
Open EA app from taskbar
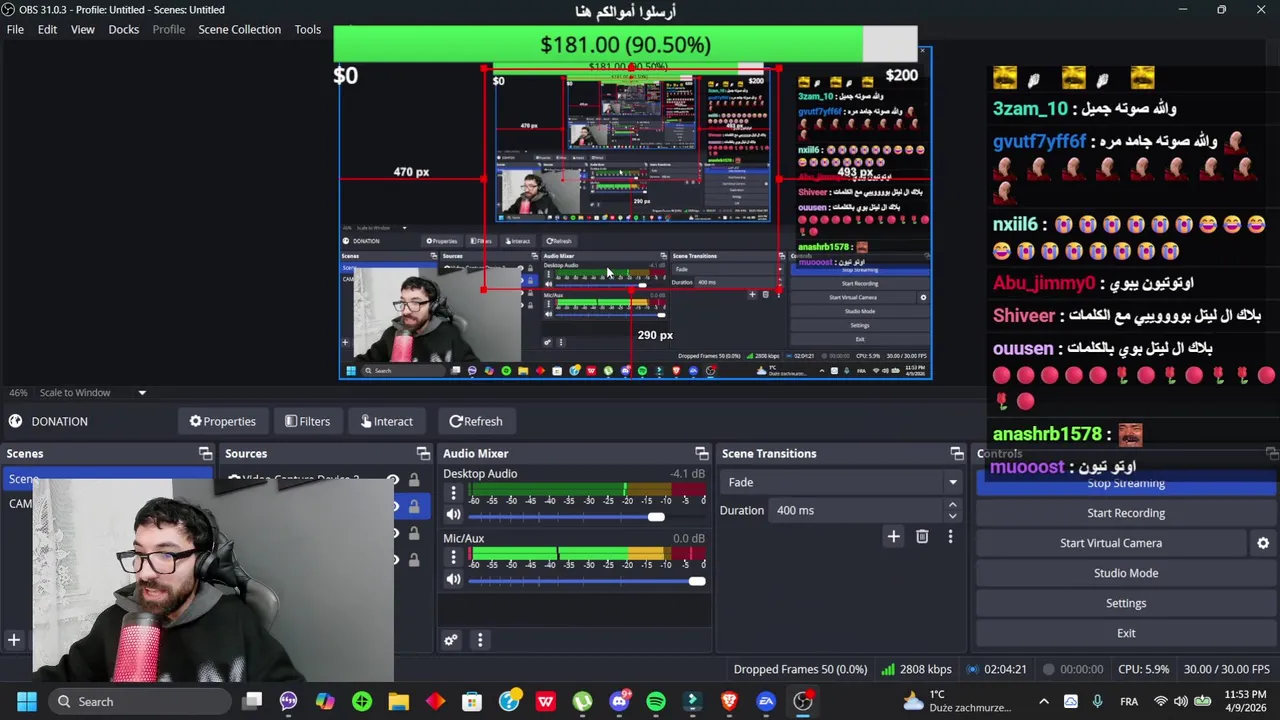point(766,701)
